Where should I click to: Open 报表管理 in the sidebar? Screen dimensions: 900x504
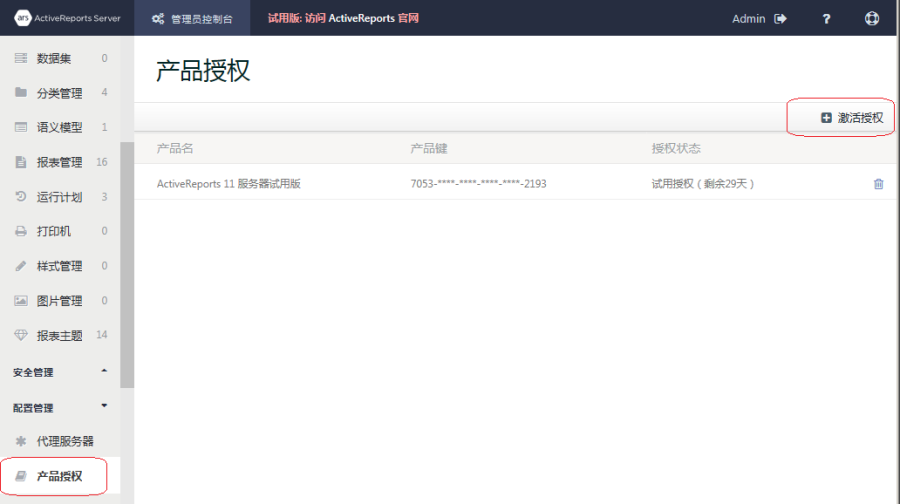(x=60, y=162)
